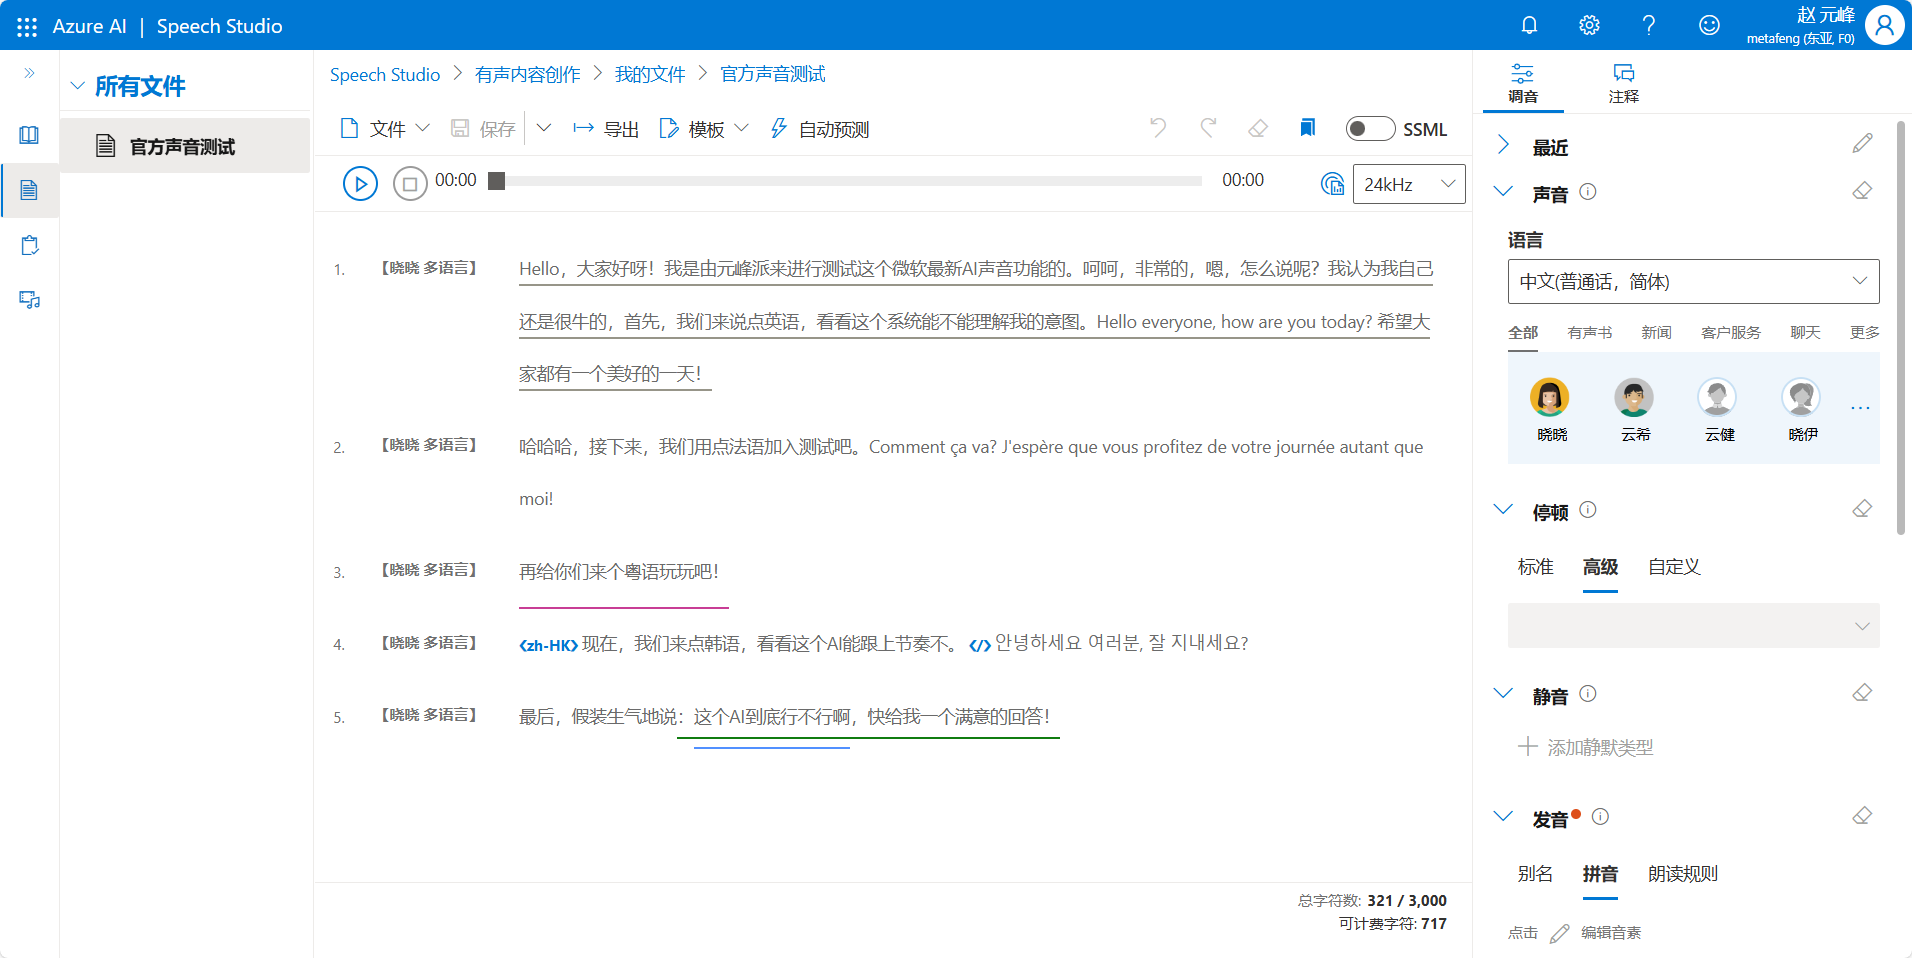The image size is (1912, 958).
Task: Open the help question mark
Action: coord(1649,25)
